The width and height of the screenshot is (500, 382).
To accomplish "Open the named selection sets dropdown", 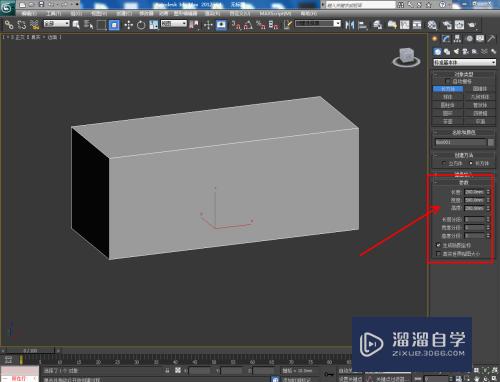I will click(x=318, y=24).
